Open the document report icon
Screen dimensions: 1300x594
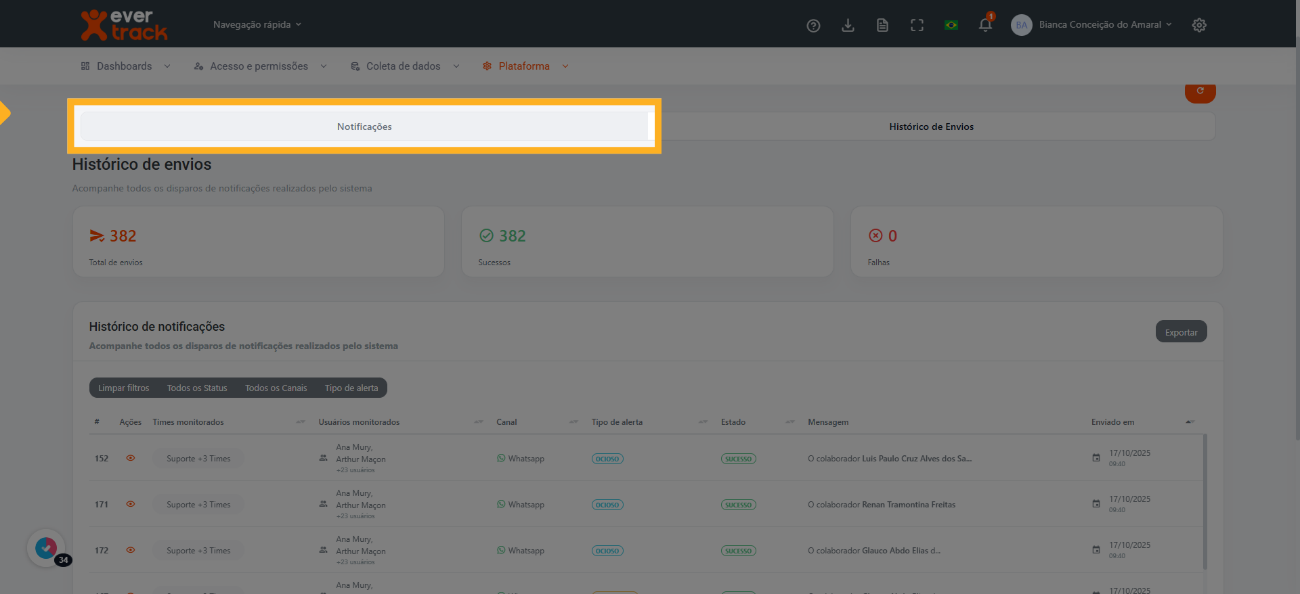point(882,25)
